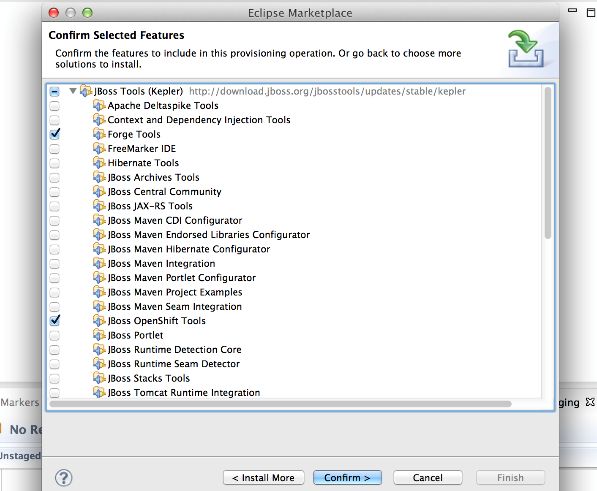Click the JBoss Maven Project Examples icon

(x=99, y=292)
